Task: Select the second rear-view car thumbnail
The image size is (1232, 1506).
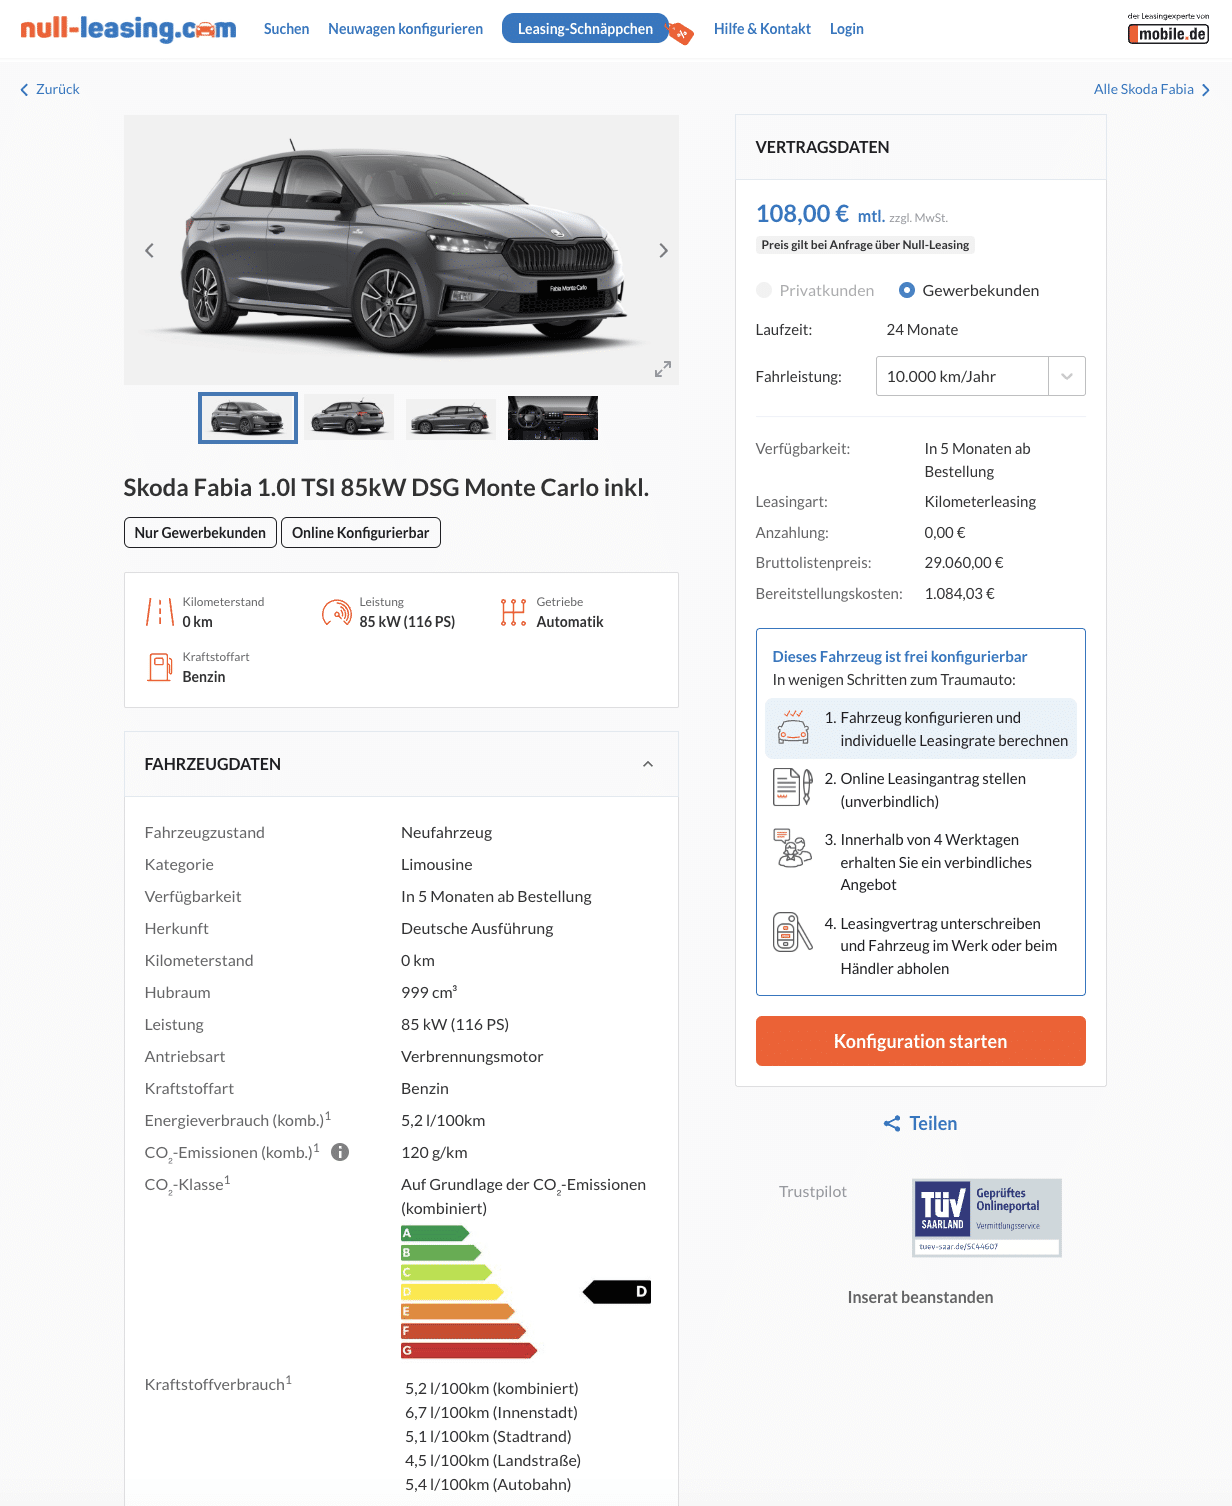Action: tap(349, 418)
